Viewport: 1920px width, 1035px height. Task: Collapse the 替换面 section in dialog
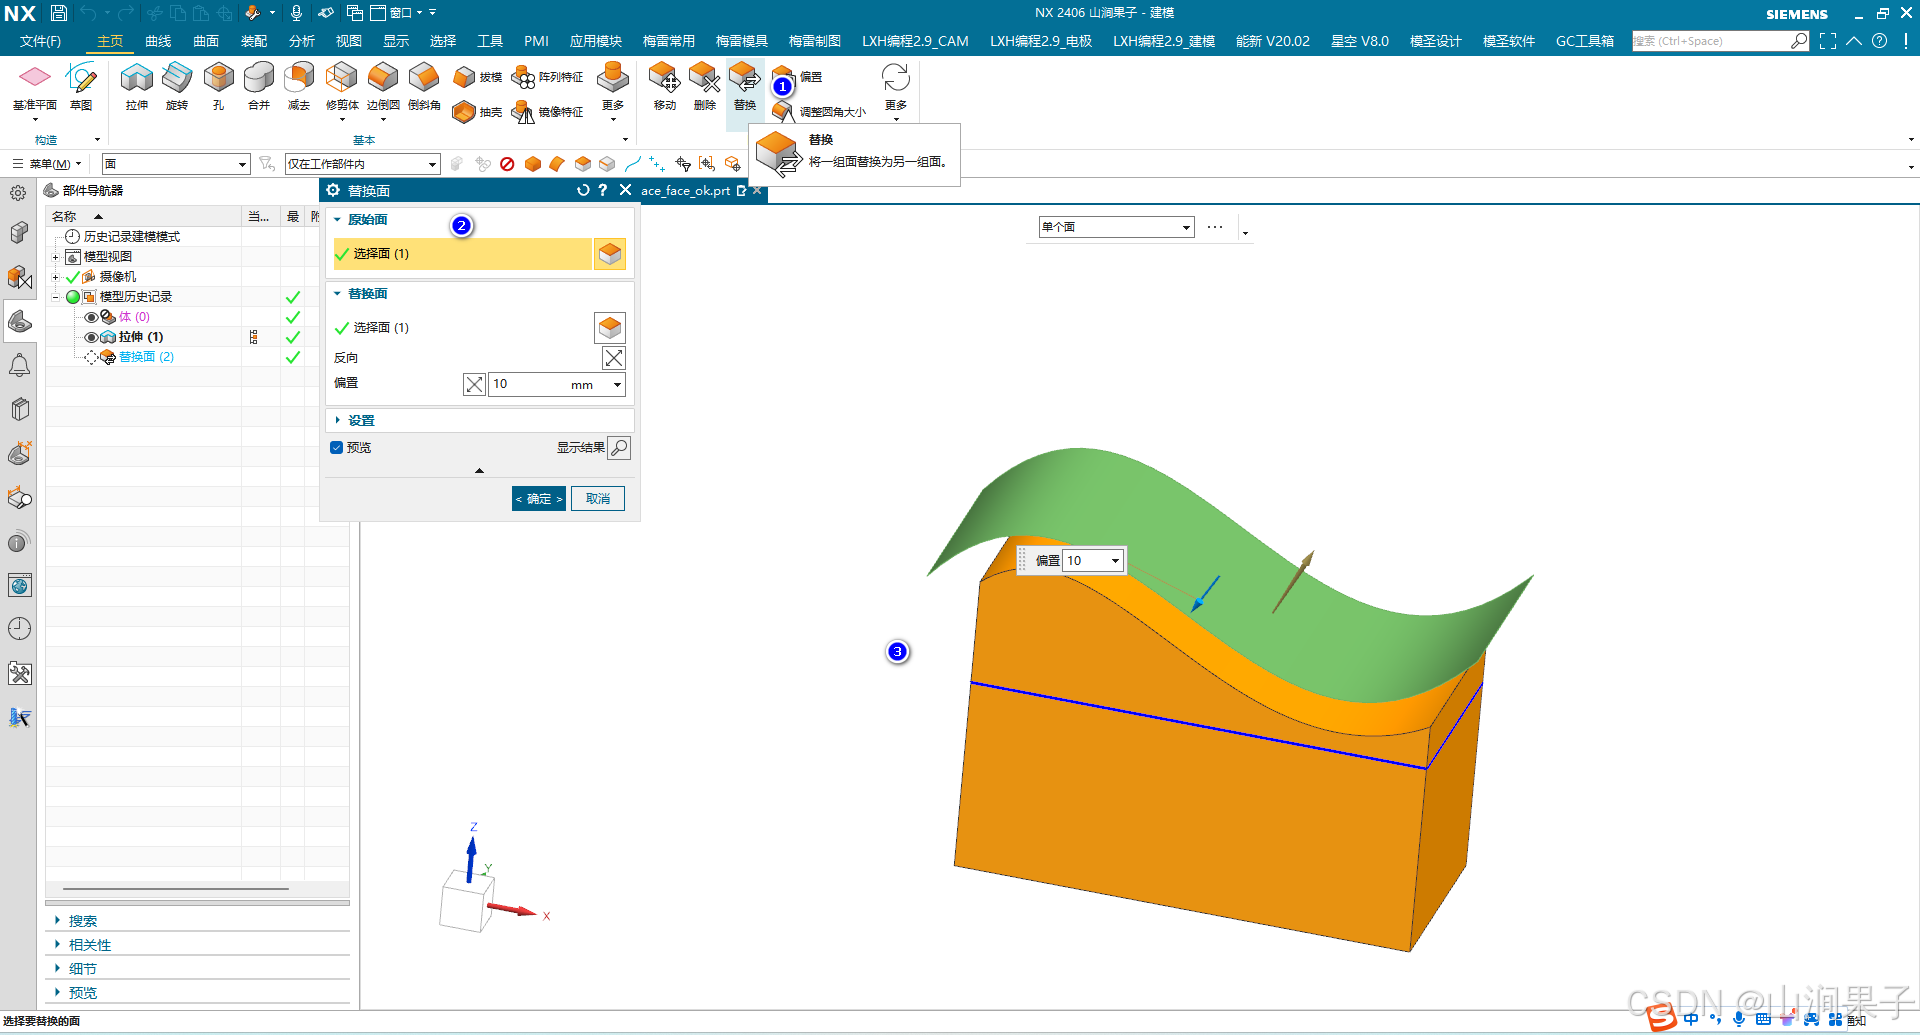pyautogui.click(x=338, y=294)
